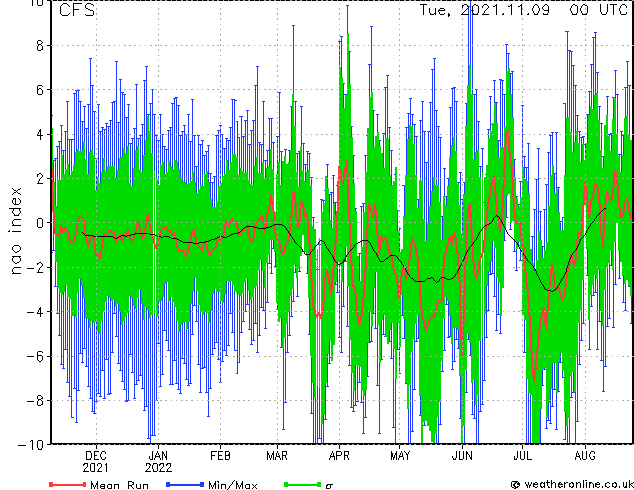
Task: Click the blue Min/Max legend swatch
Action: click(x=185, y=484)
